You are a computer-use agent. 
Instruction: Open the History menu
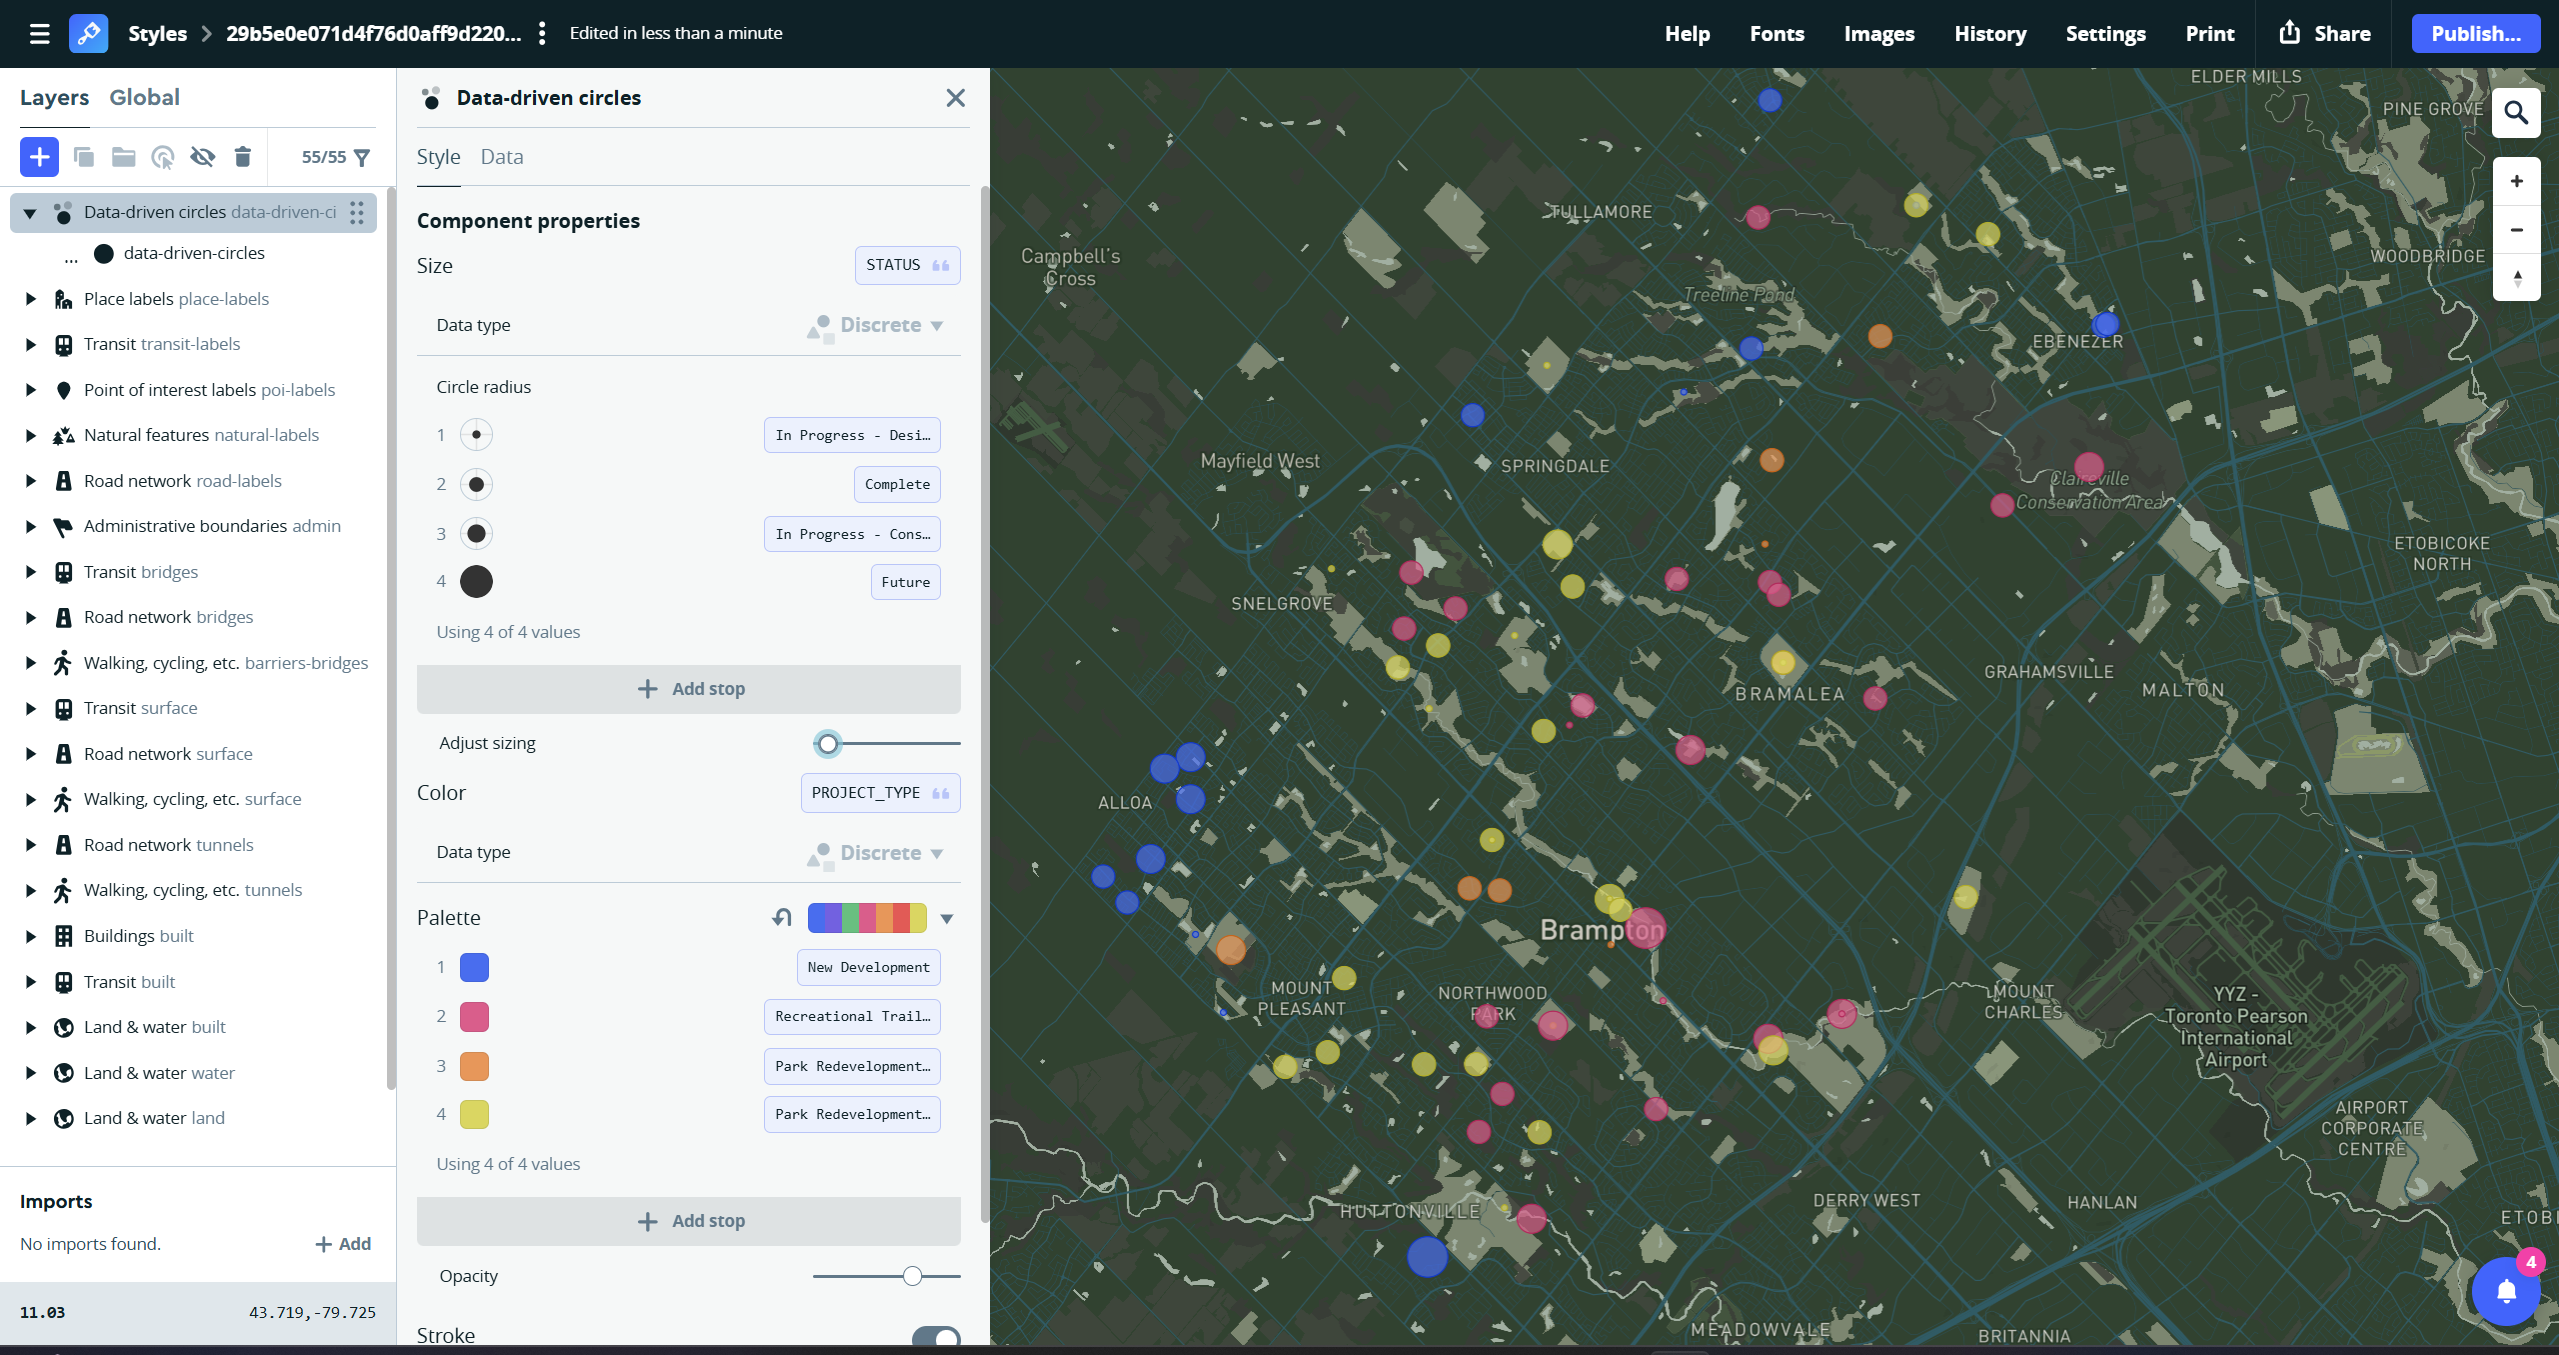[x=1989, y=33]
